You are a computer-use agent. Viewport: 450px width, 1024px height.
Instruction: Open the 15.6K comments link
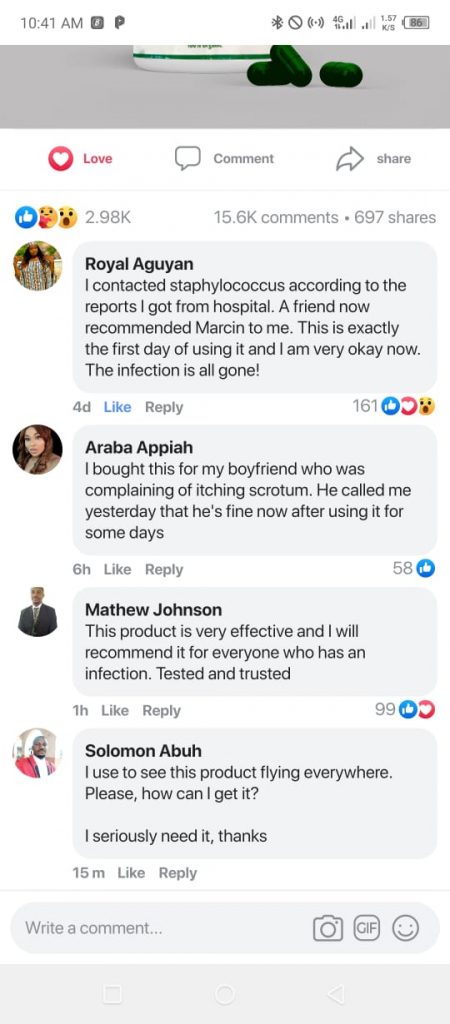tap(276, 217)
